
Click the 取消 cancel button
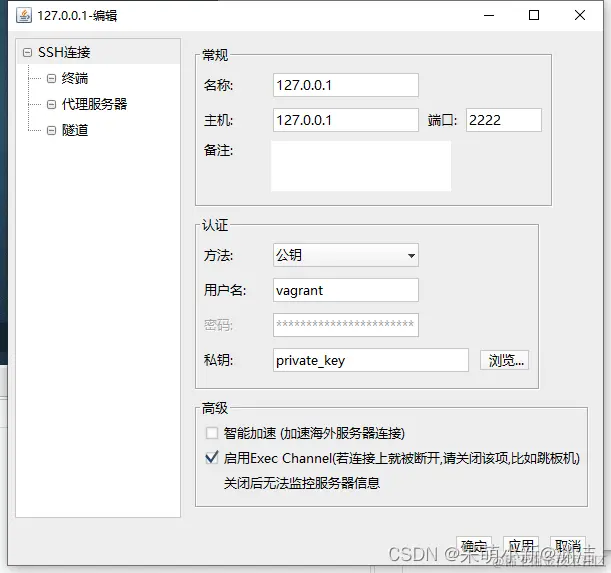pyautogui.click(x=568, y=546)
